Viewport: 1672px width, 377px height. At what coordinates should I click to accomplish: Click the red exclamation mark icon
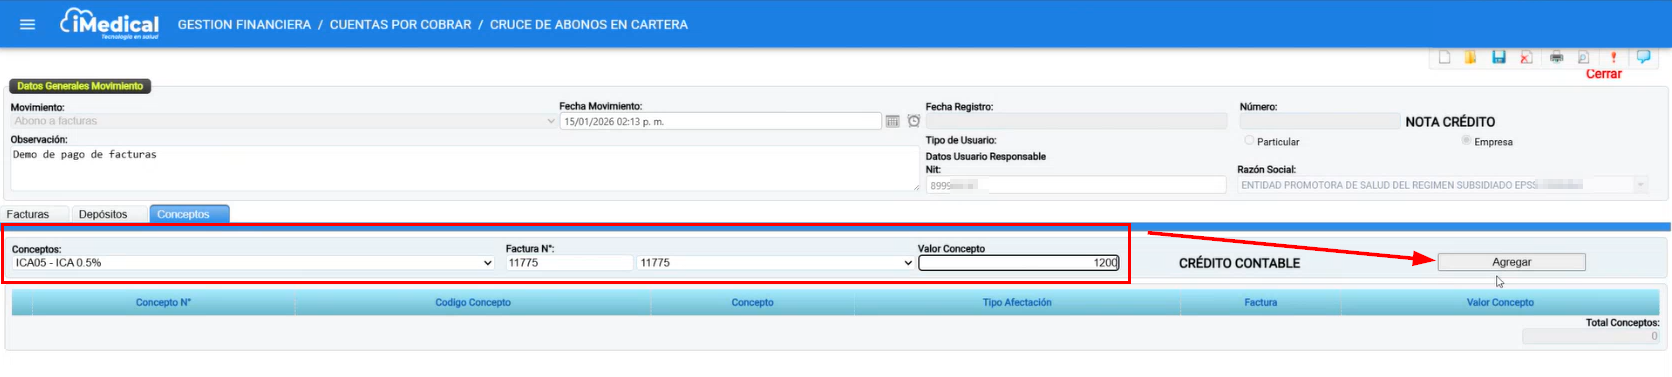pyautogui.click(x=1613, y=58)
